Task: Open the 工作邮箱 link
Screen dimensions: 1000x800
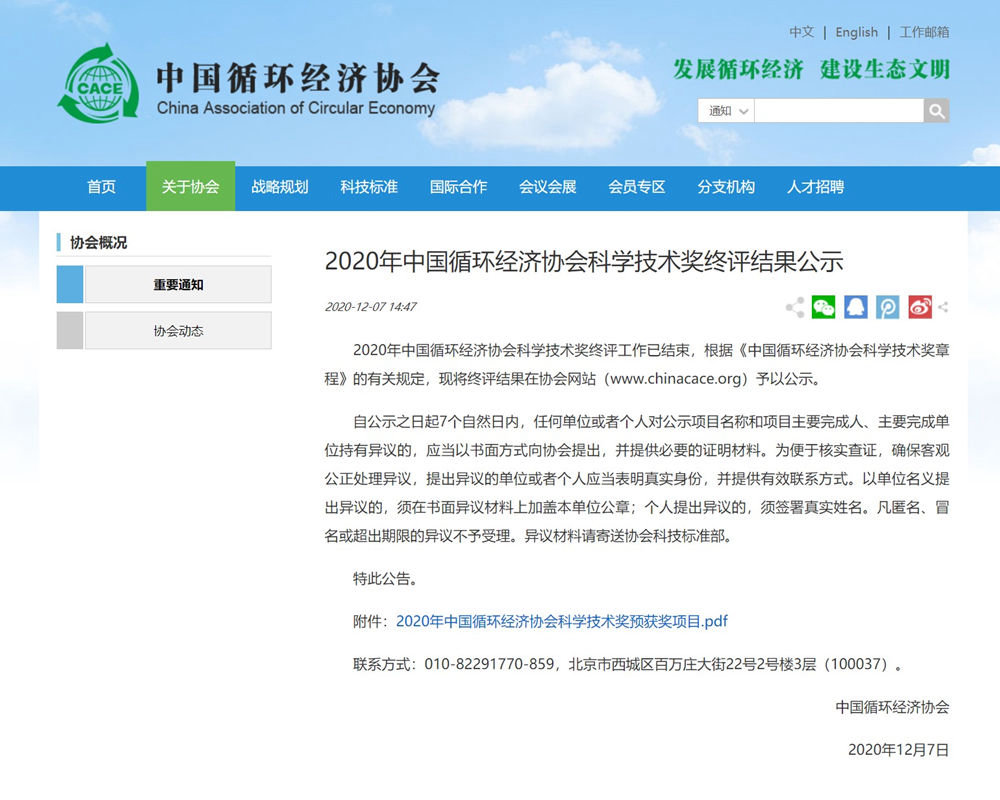Action: (924, 32)
